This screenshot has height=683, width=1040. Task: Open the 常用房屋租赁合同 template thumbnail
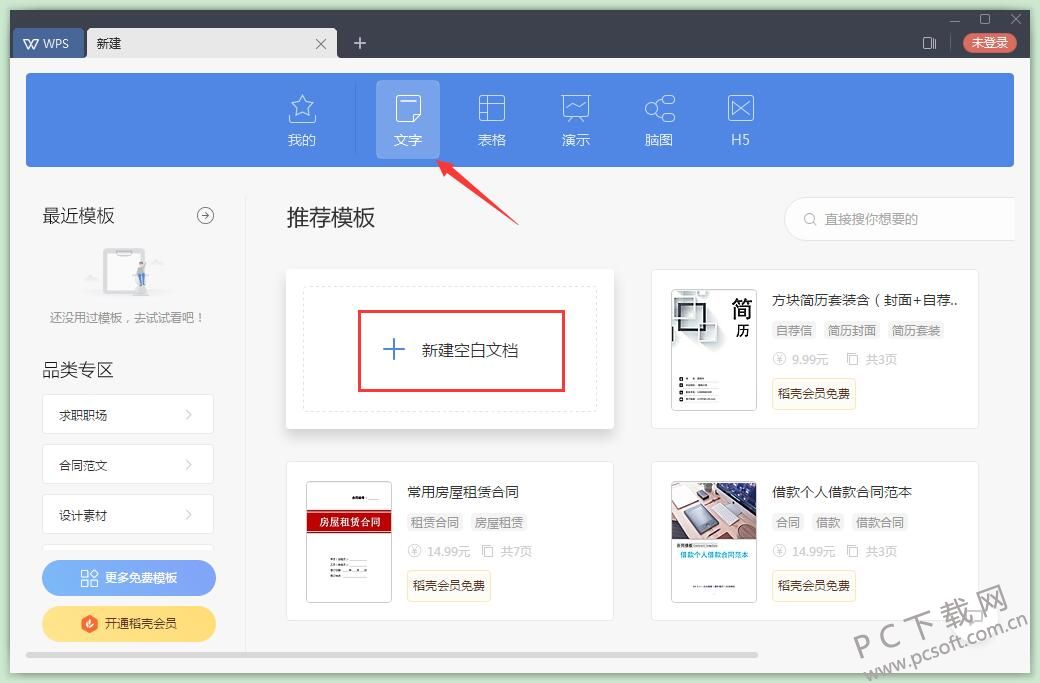click(x=348, y=541)
